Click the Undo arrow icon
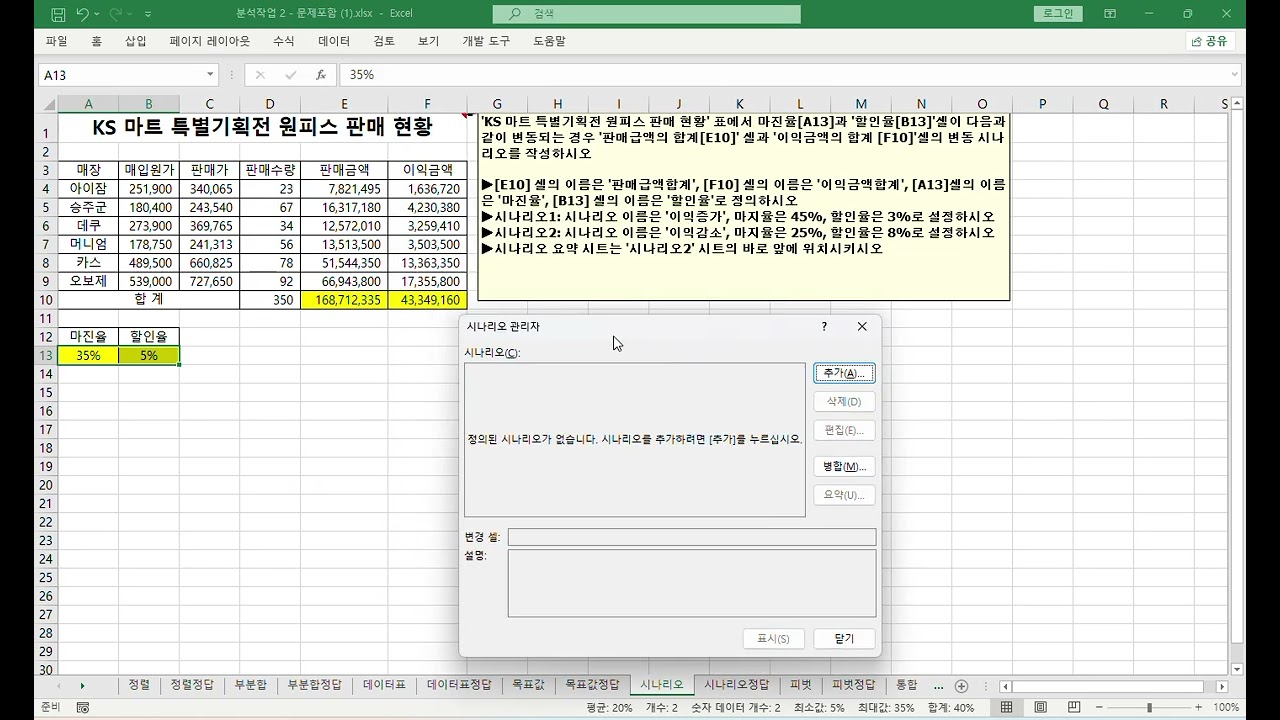 click(x=82, y=14)
